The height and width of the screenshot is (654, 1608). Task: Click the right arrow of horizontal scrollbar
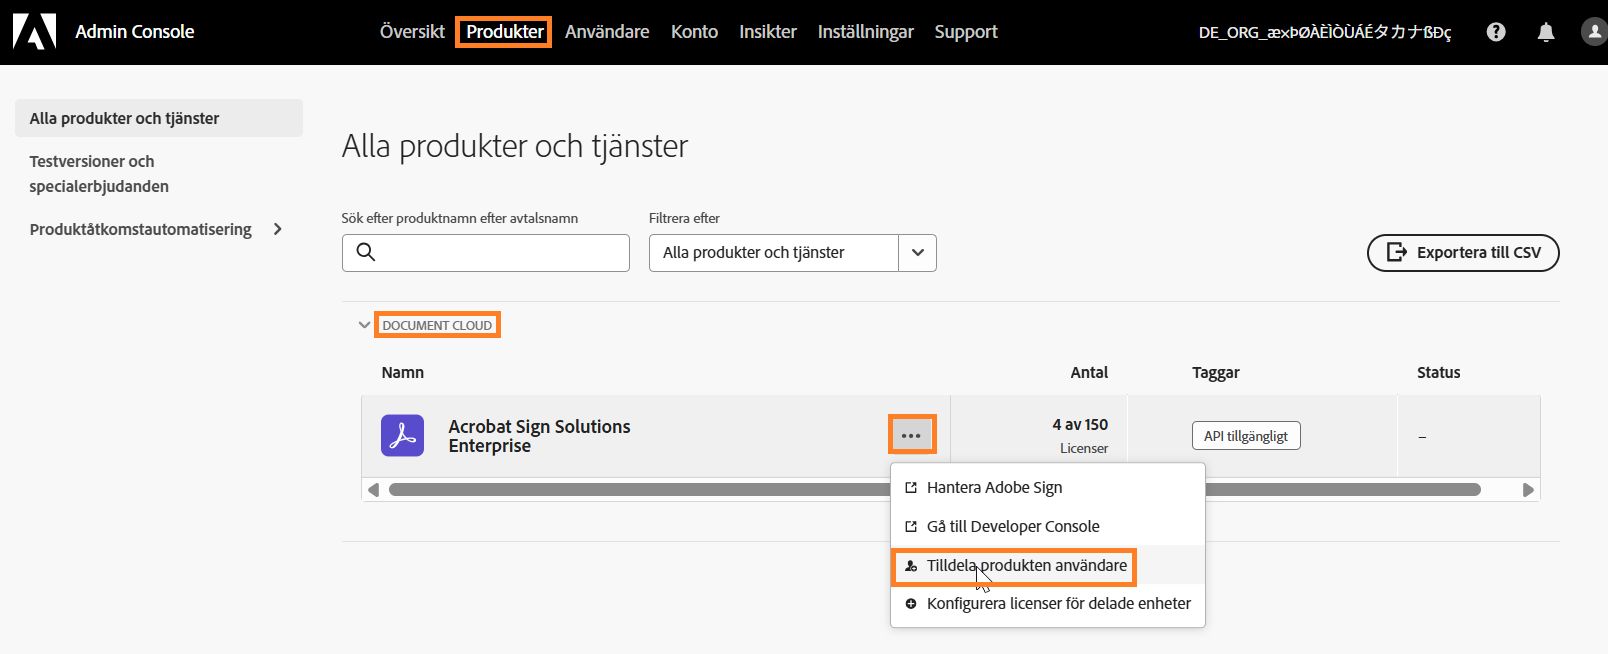coord(1528,490)
